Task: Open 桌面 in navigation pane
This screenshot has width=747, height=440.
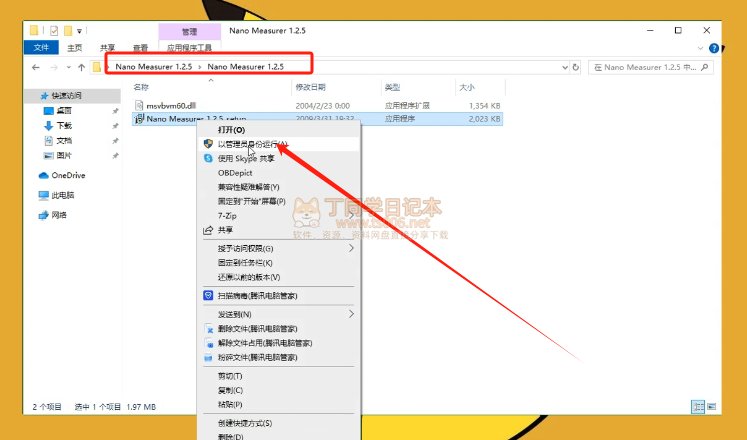Action: click(64, 110)
